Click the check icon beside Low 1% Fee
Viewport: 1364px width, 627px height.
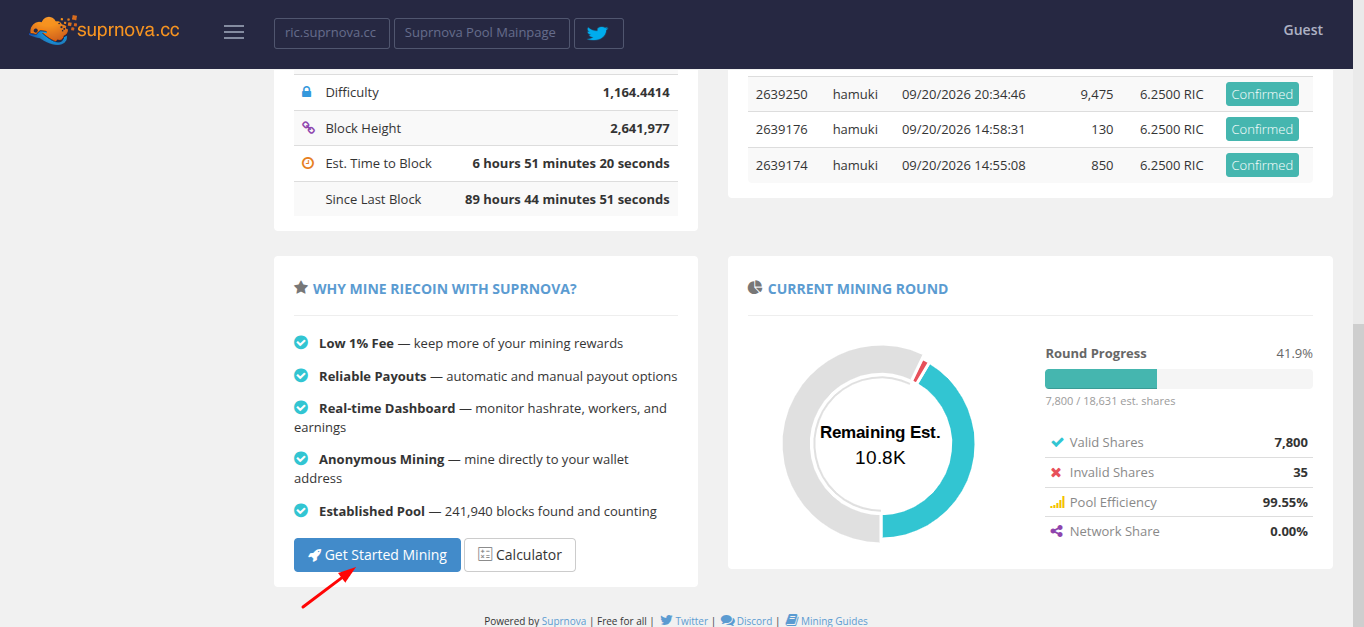[301, 343]
